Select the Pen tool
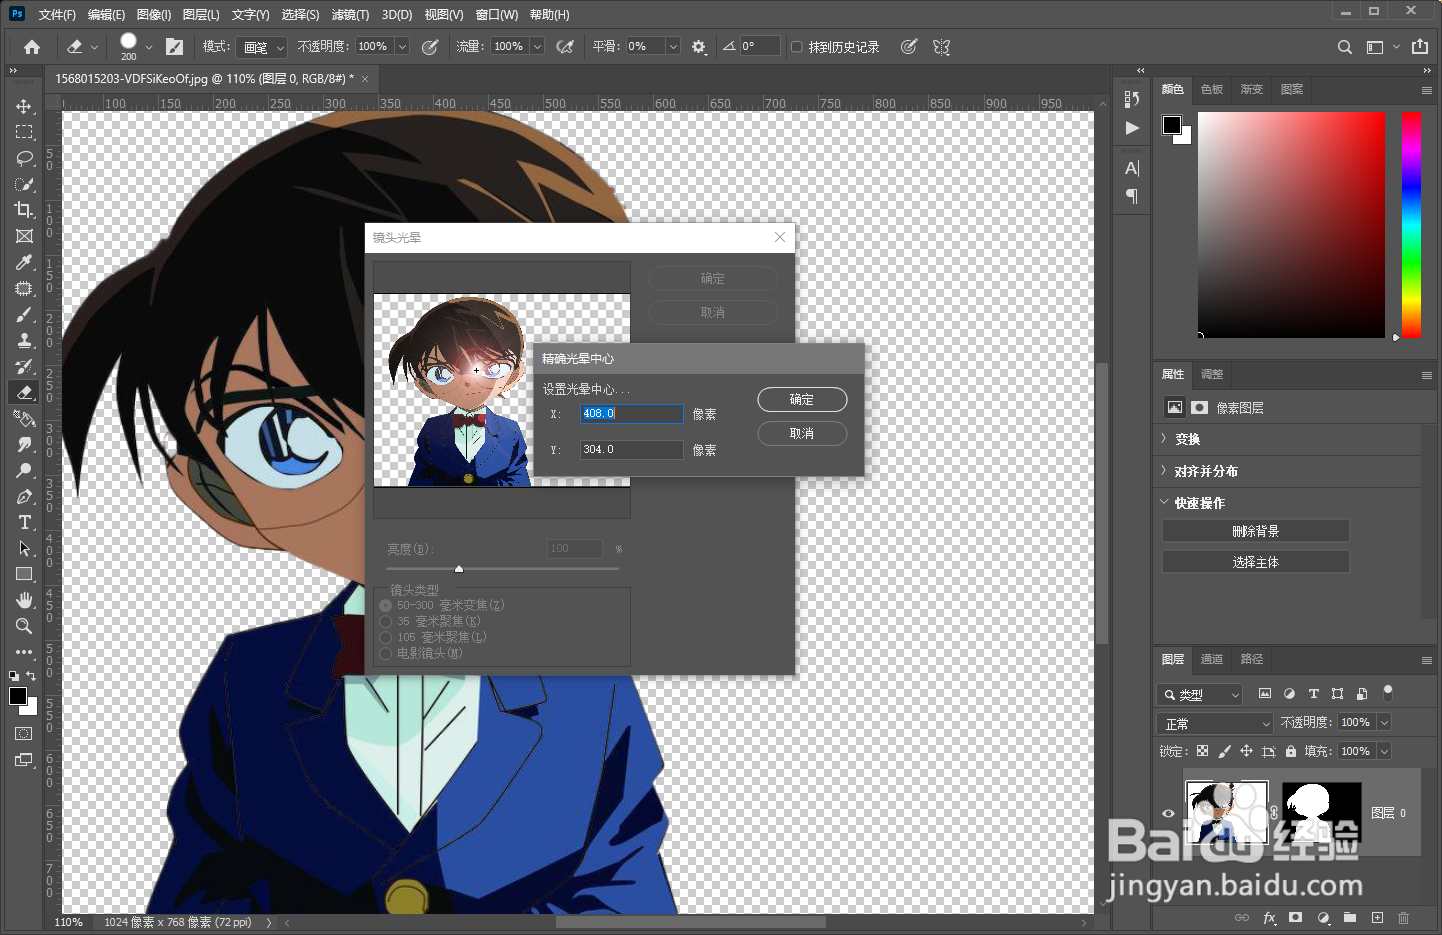This screenshot has width=1442, height=935. click(x=24, y=496)
